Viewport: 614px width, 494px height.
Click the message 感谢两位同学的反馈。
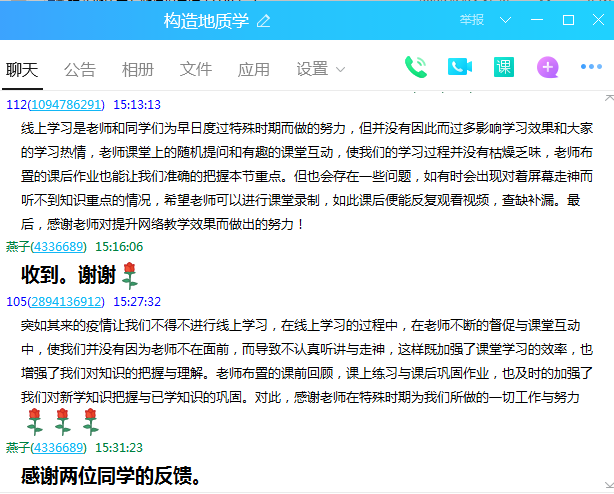[111, 476]
